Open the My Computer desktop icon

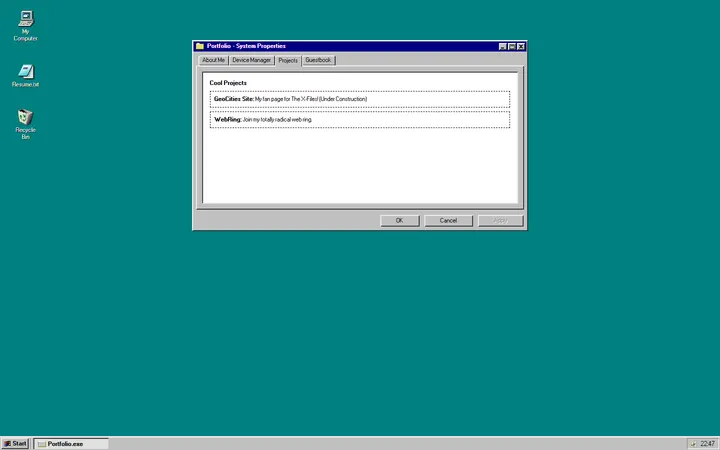(25, 18)
